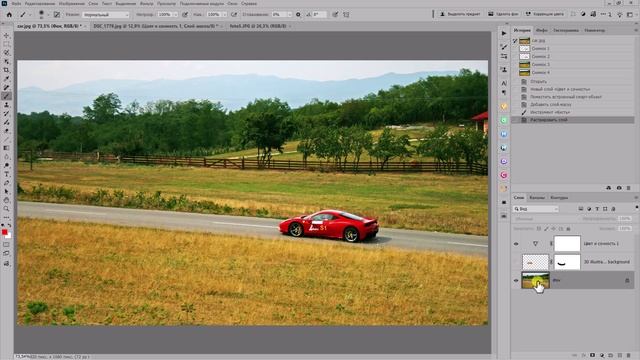Open flow slider dropdown arrow
This screenshot has width=640, height=360.
click(224, 15)
